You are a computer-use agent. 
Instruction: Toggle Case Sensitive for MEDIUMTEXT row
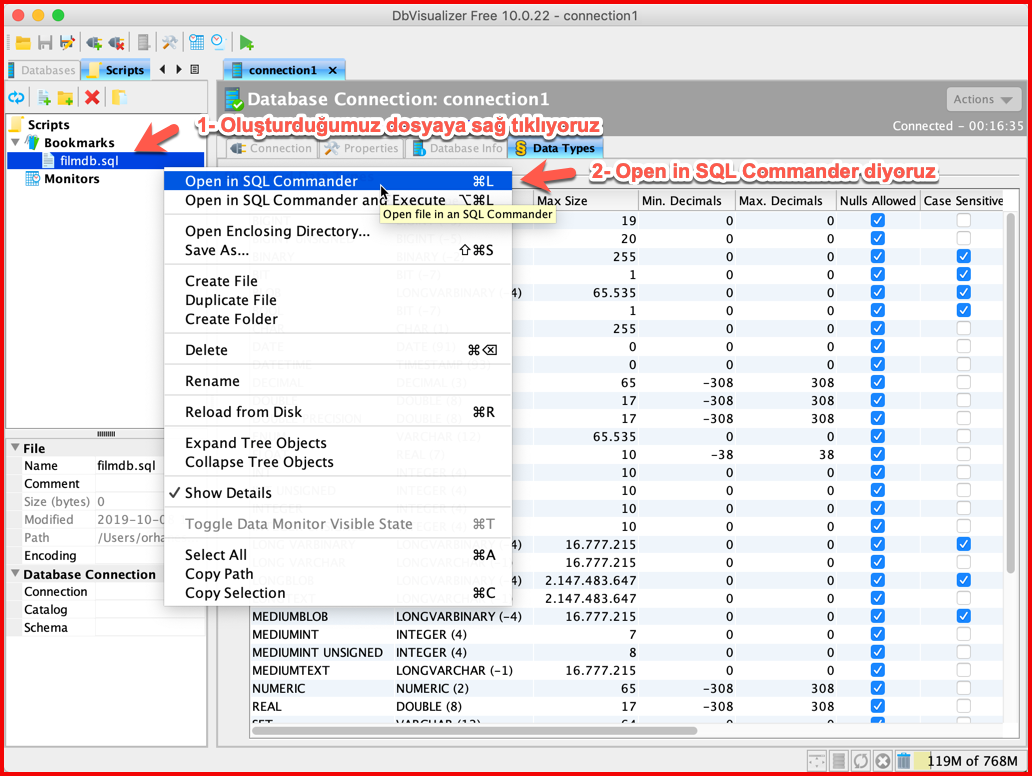964,670
